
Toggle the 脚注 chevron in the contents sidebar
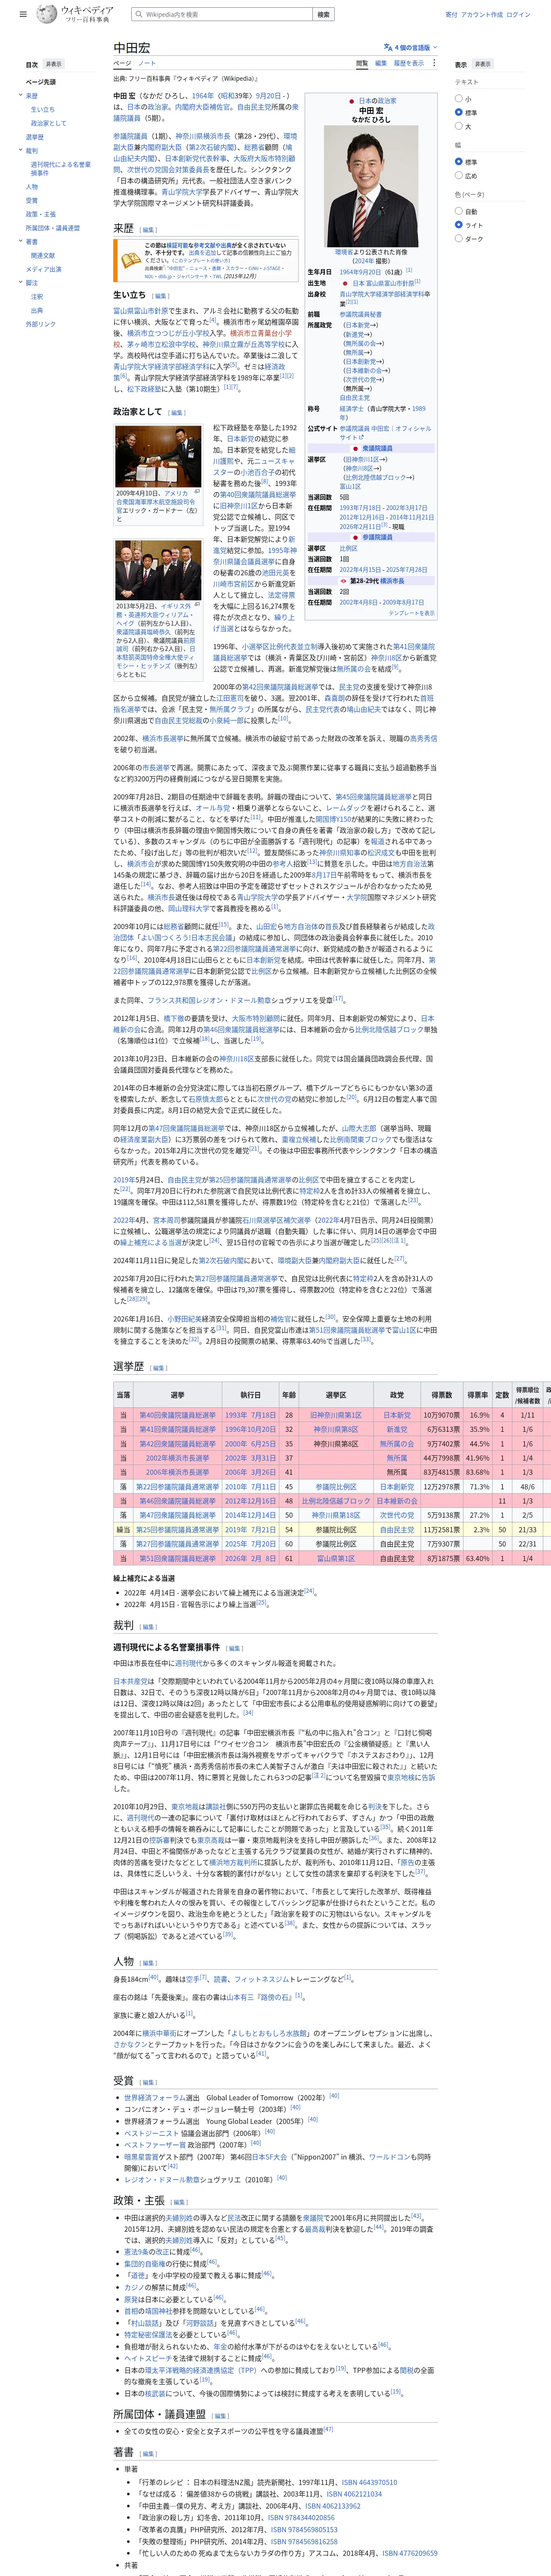(x=20, y=283)
